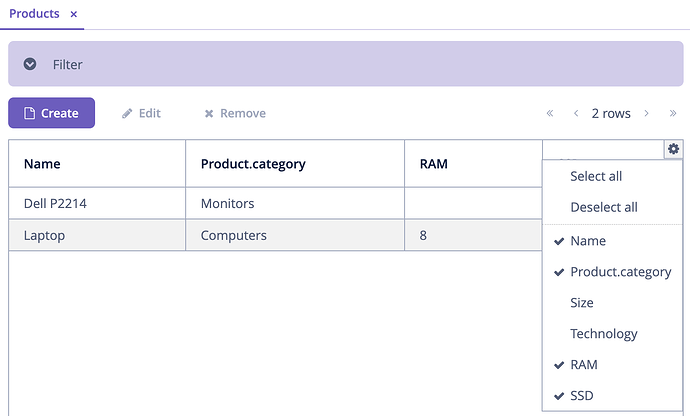Go to the next page arrow

[646, 113]
